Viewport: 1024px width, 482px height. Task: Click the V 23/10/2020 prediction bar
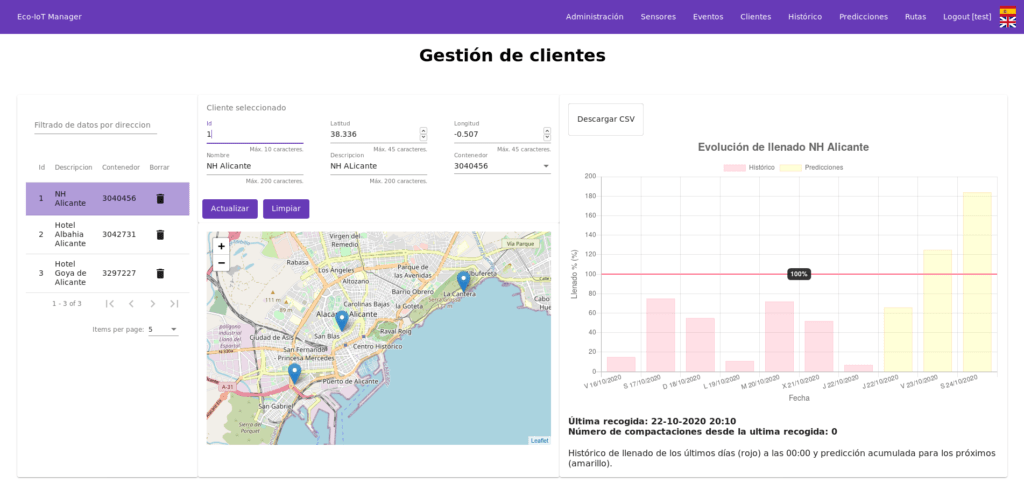(x=937, y=311)
